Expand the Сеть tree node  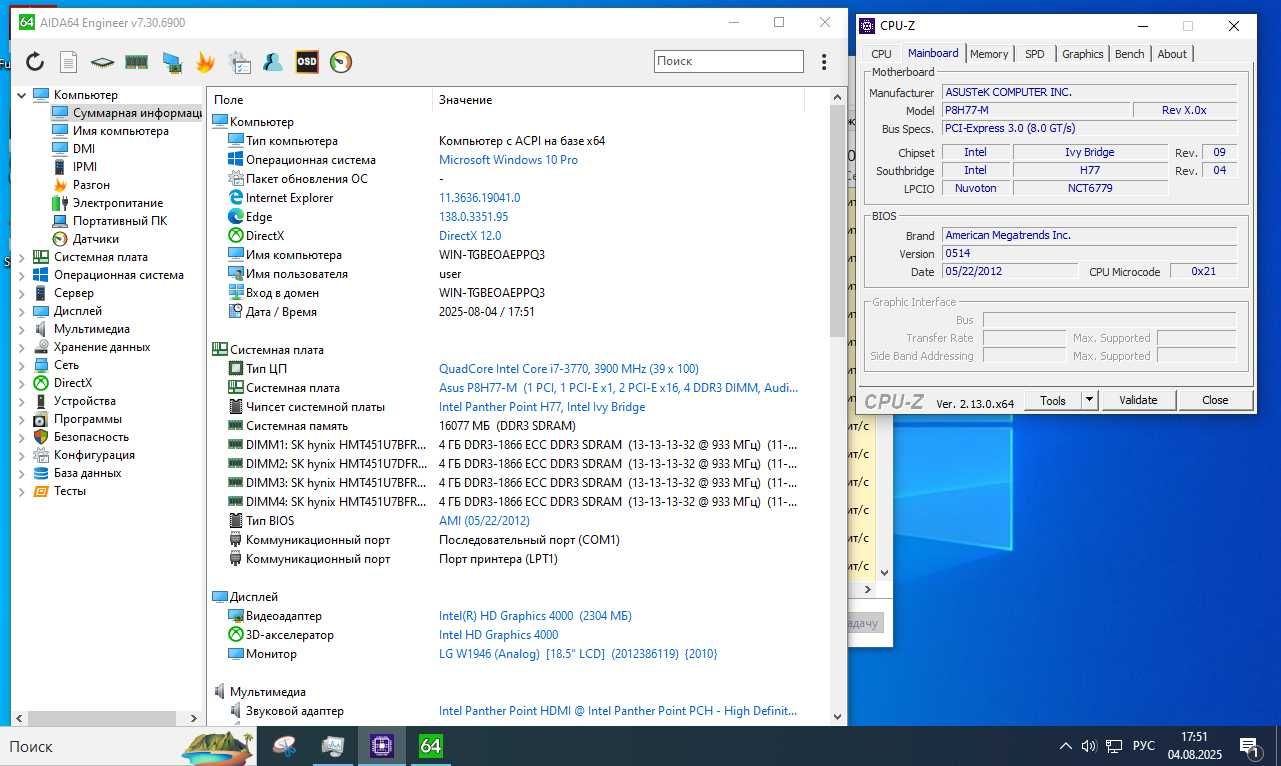(22, 365)
